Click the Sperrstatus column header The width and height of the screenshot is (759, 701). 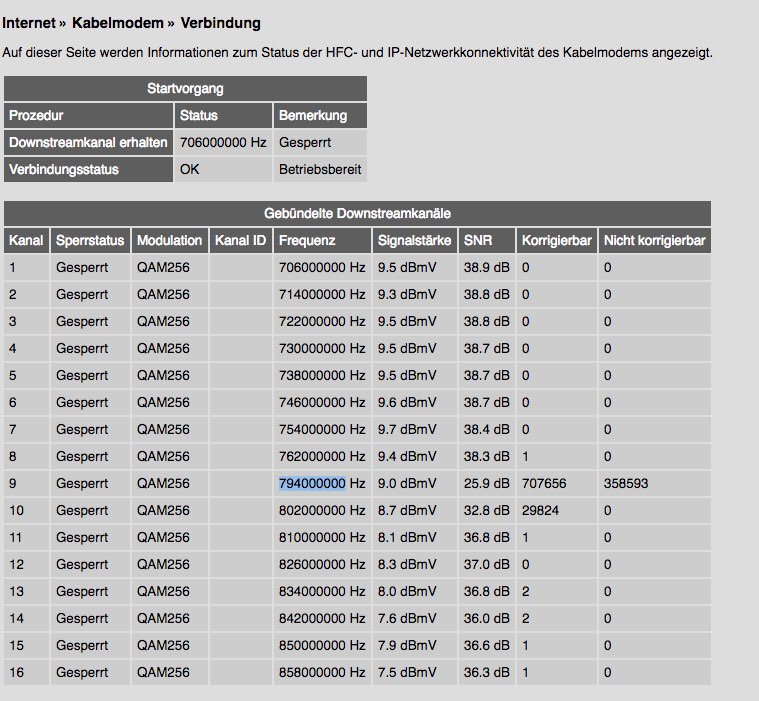point(90,240)
